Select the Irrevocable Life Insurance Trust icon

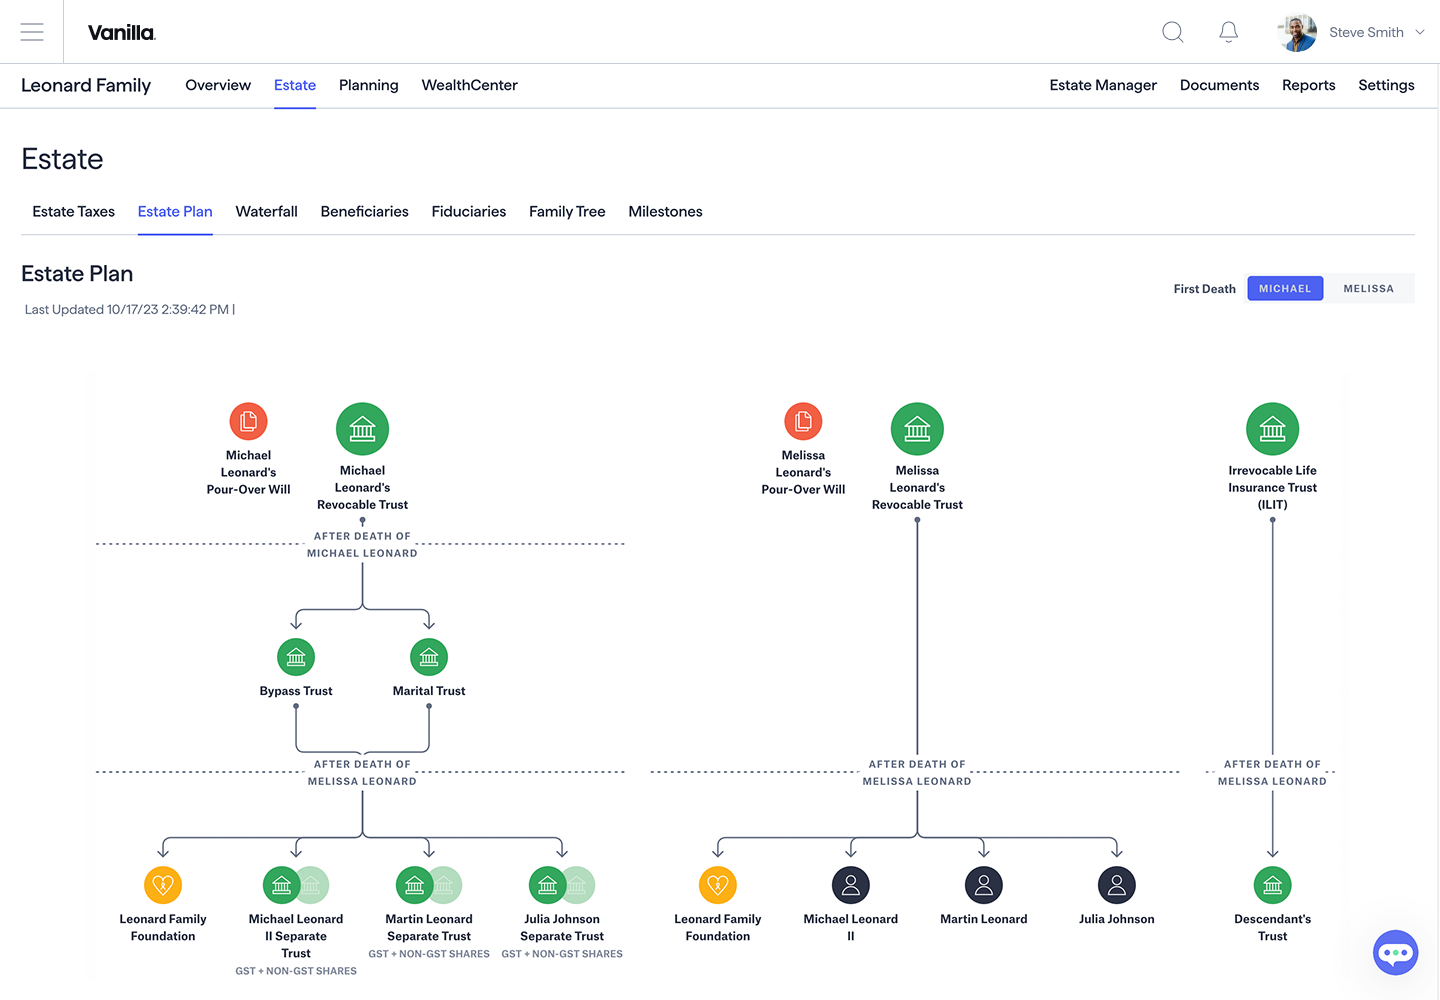click(x=1272, y=429)
